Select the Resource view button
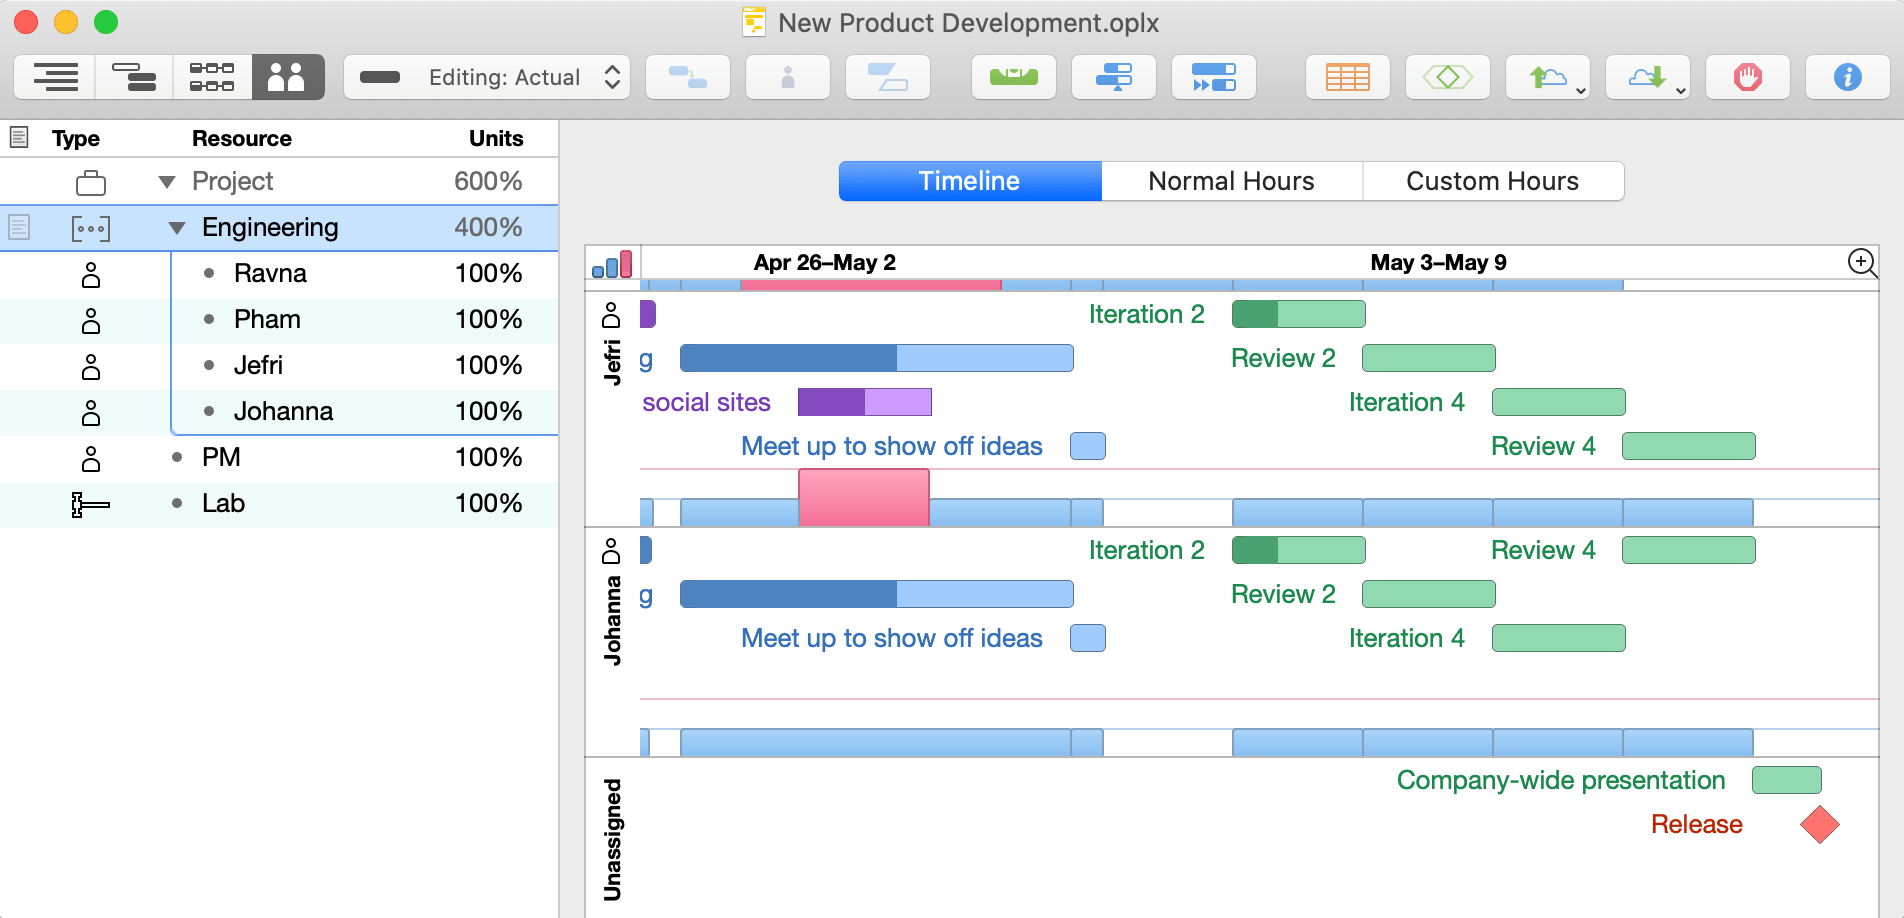The width and height of the screenshot is (1904, 918). point(288,77)
